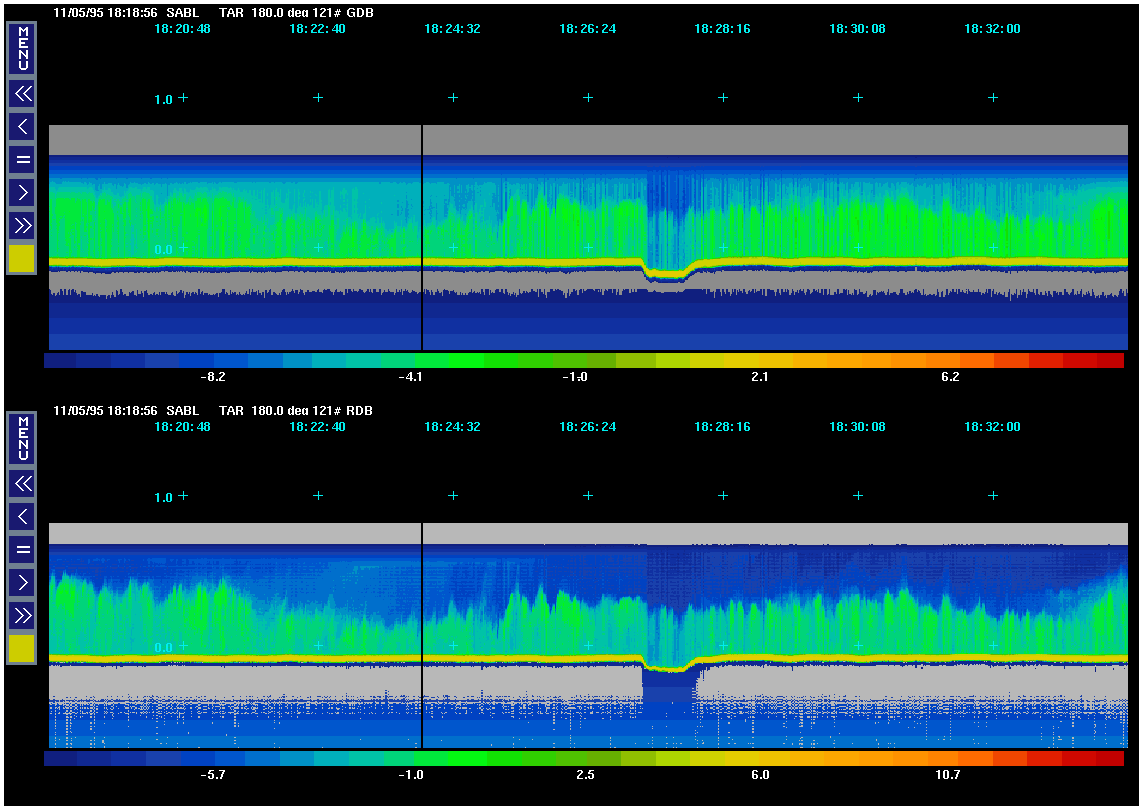Select the 18:28:16 time label in the RDB panel

(x=722, y=427)
